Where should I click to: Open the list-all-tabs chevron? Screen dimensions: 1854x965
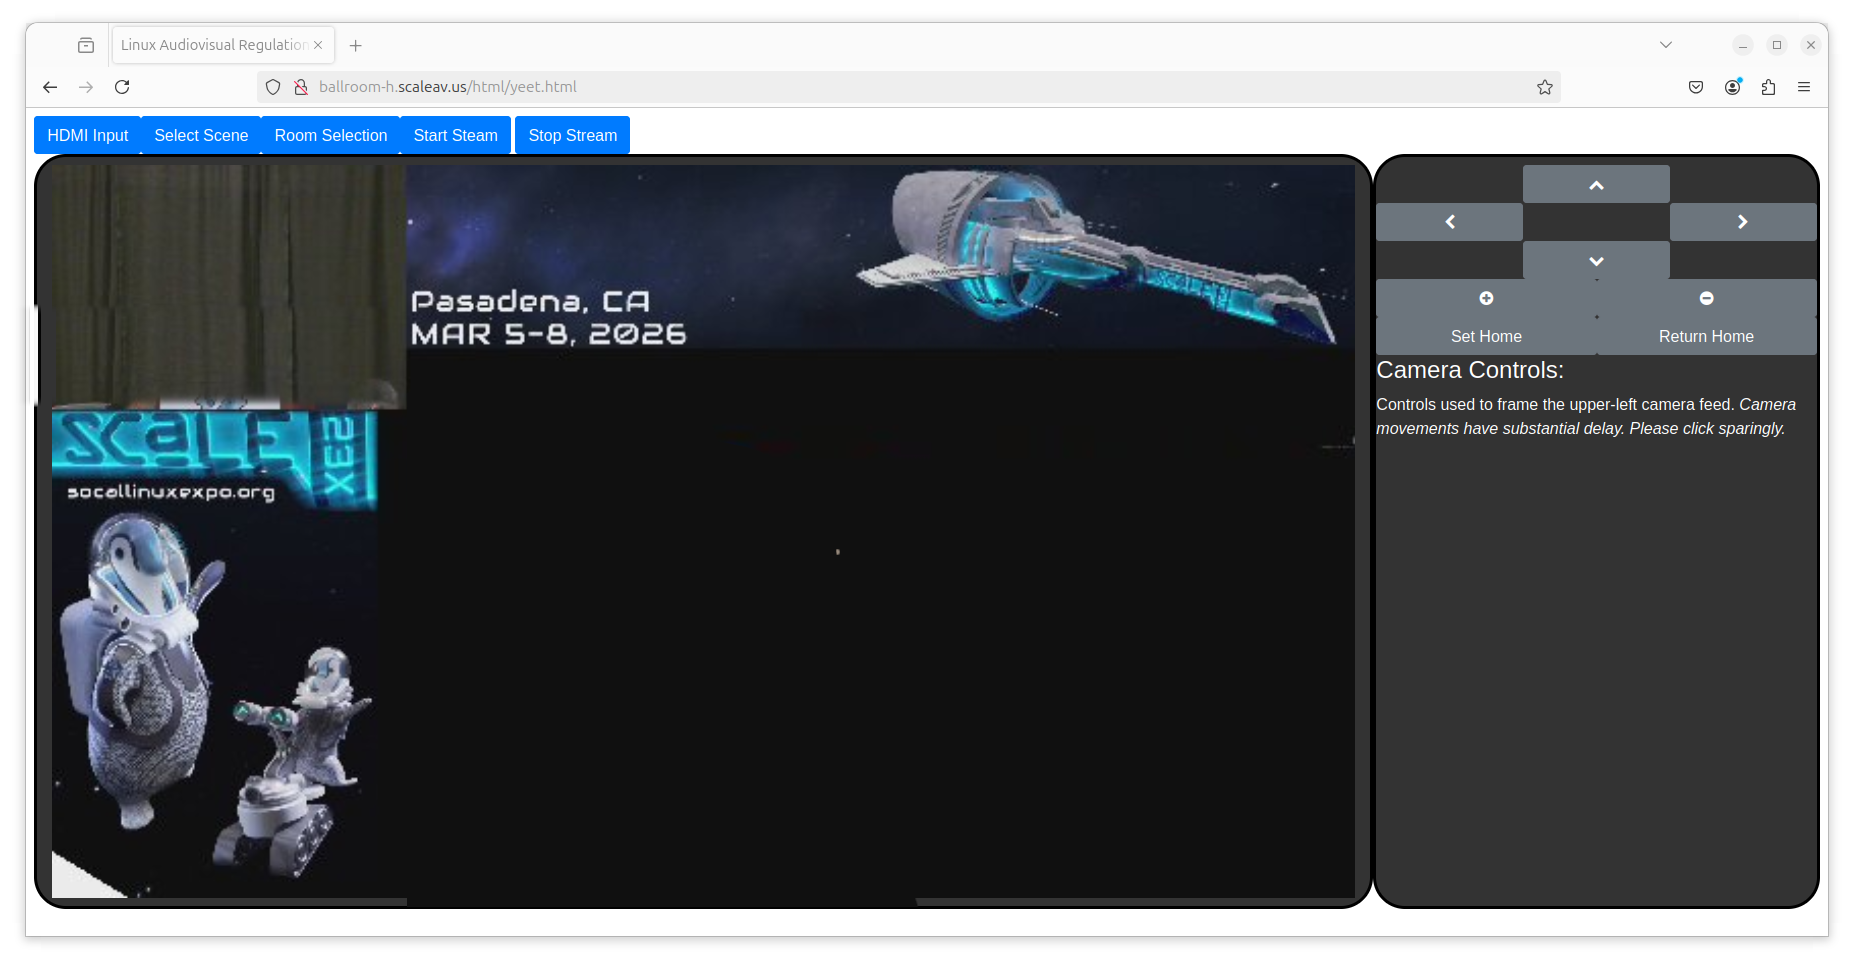point(1665,45)
